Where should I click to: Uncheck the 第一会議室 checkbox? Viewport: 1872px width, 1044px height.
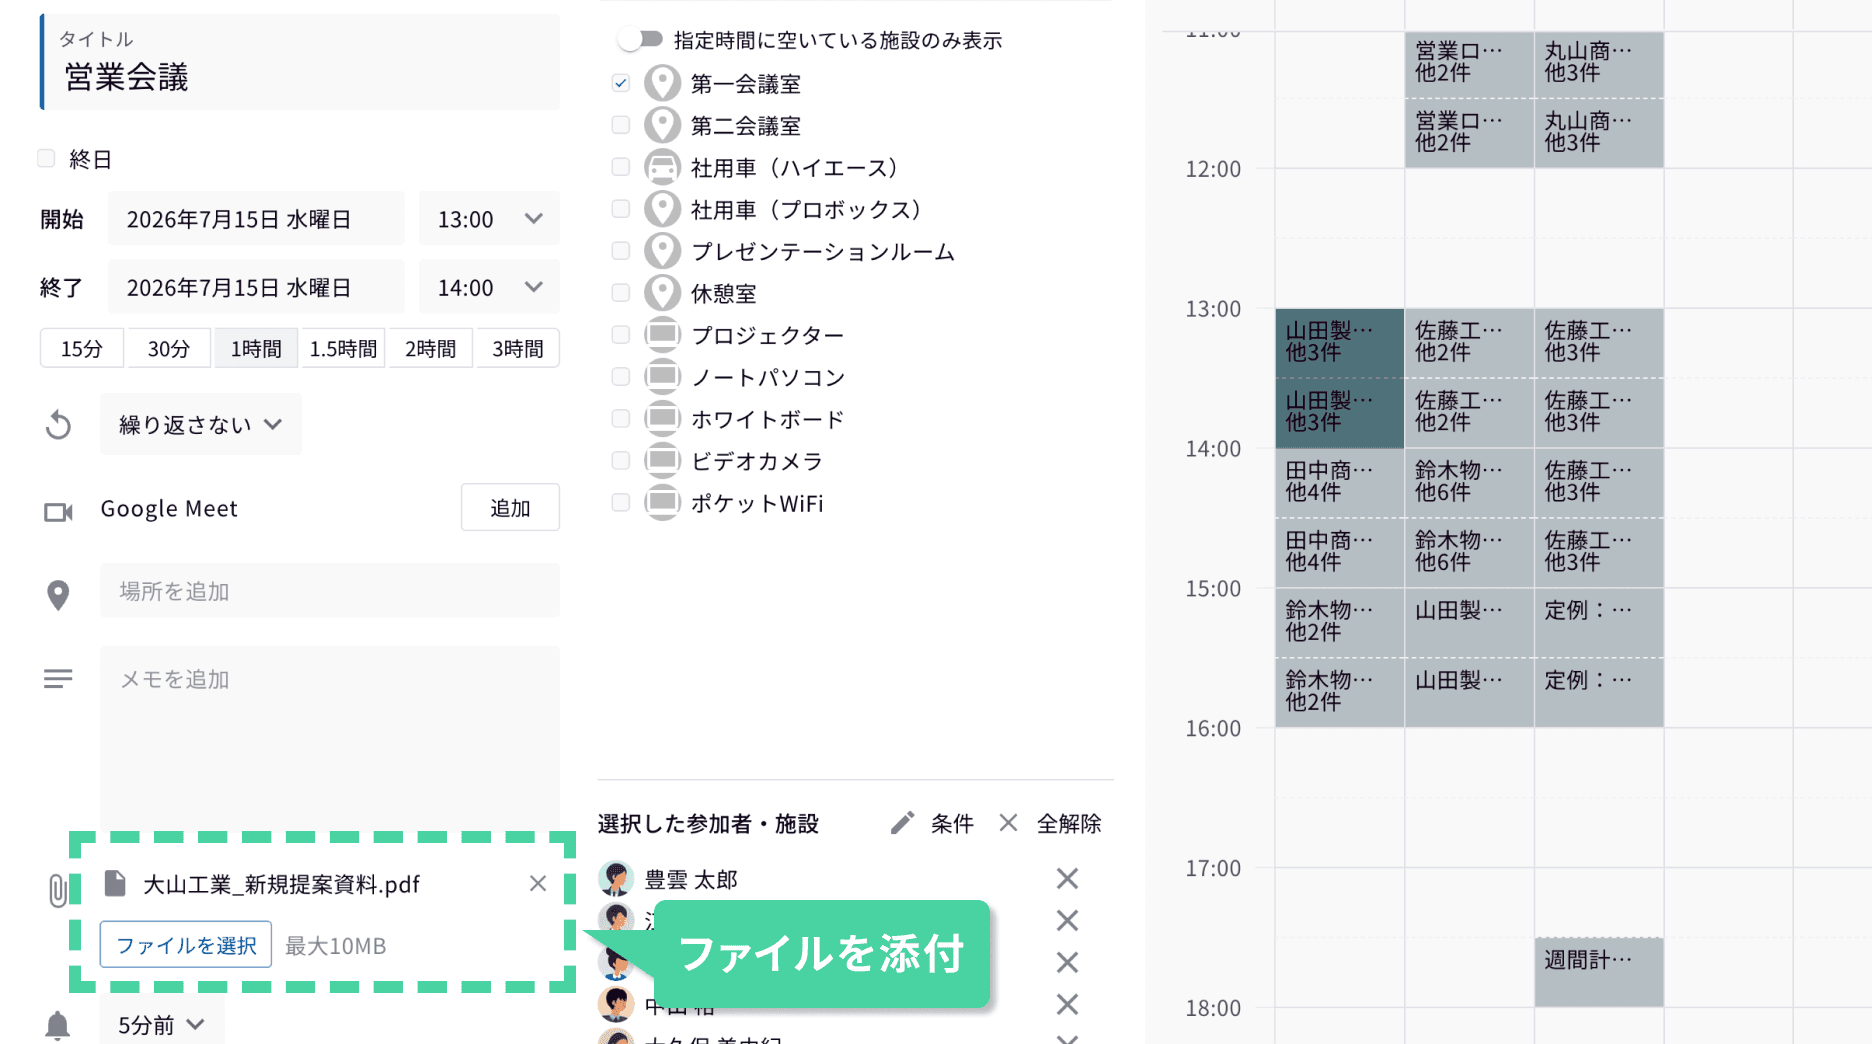point(621,83)
